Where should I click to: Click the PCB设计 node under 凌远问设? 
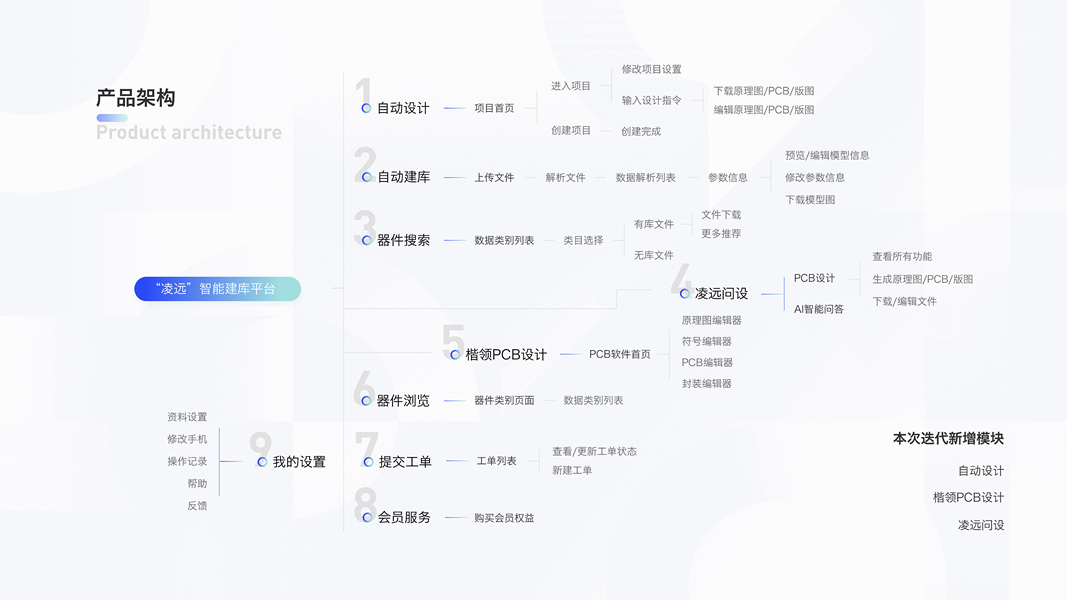point(814,278)
